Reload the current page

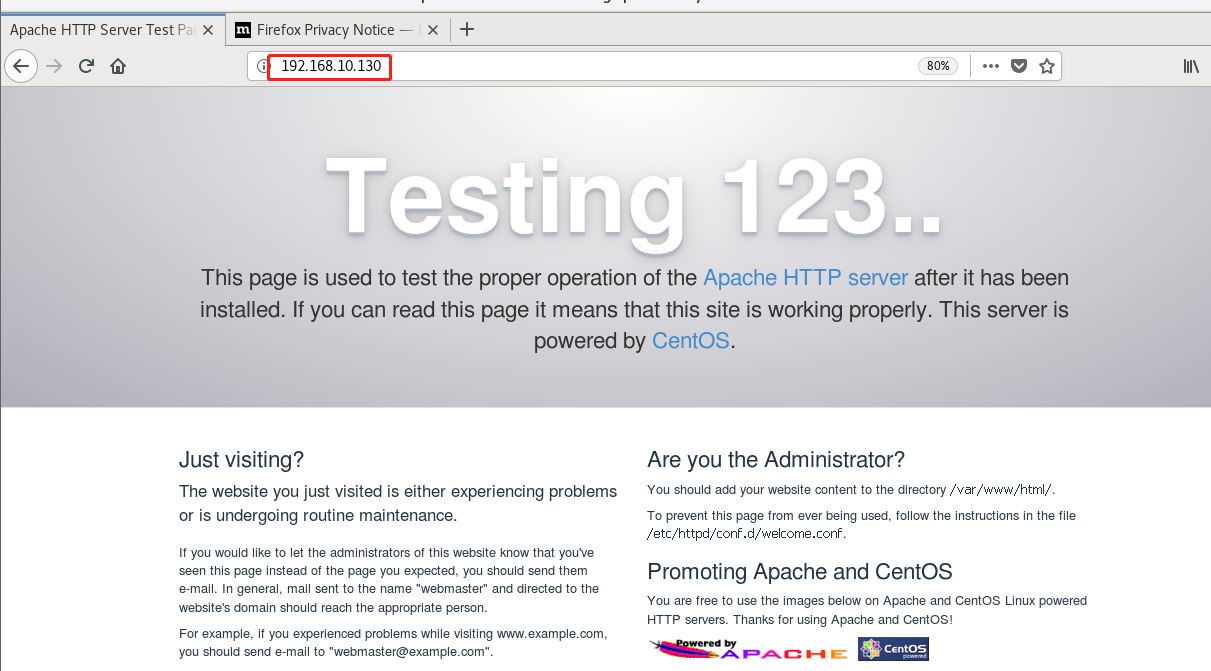87,67
